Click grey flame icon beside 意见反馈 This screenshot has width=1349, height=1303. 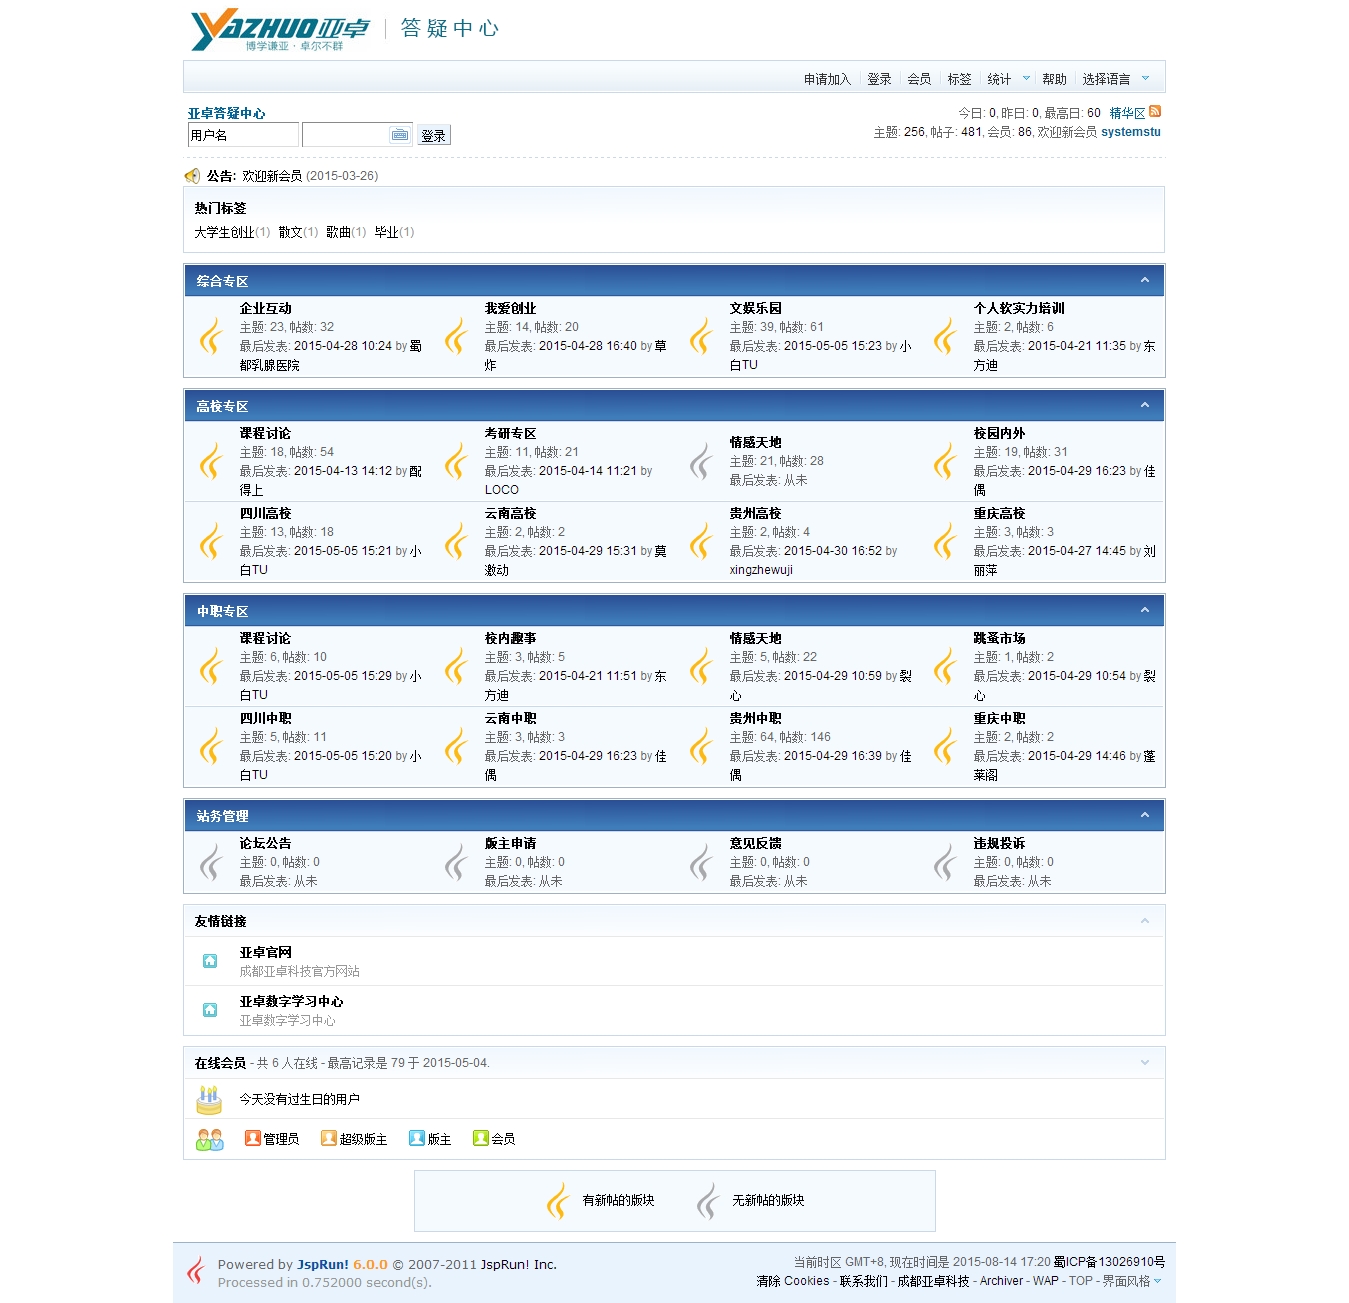[x=700, y=863]
